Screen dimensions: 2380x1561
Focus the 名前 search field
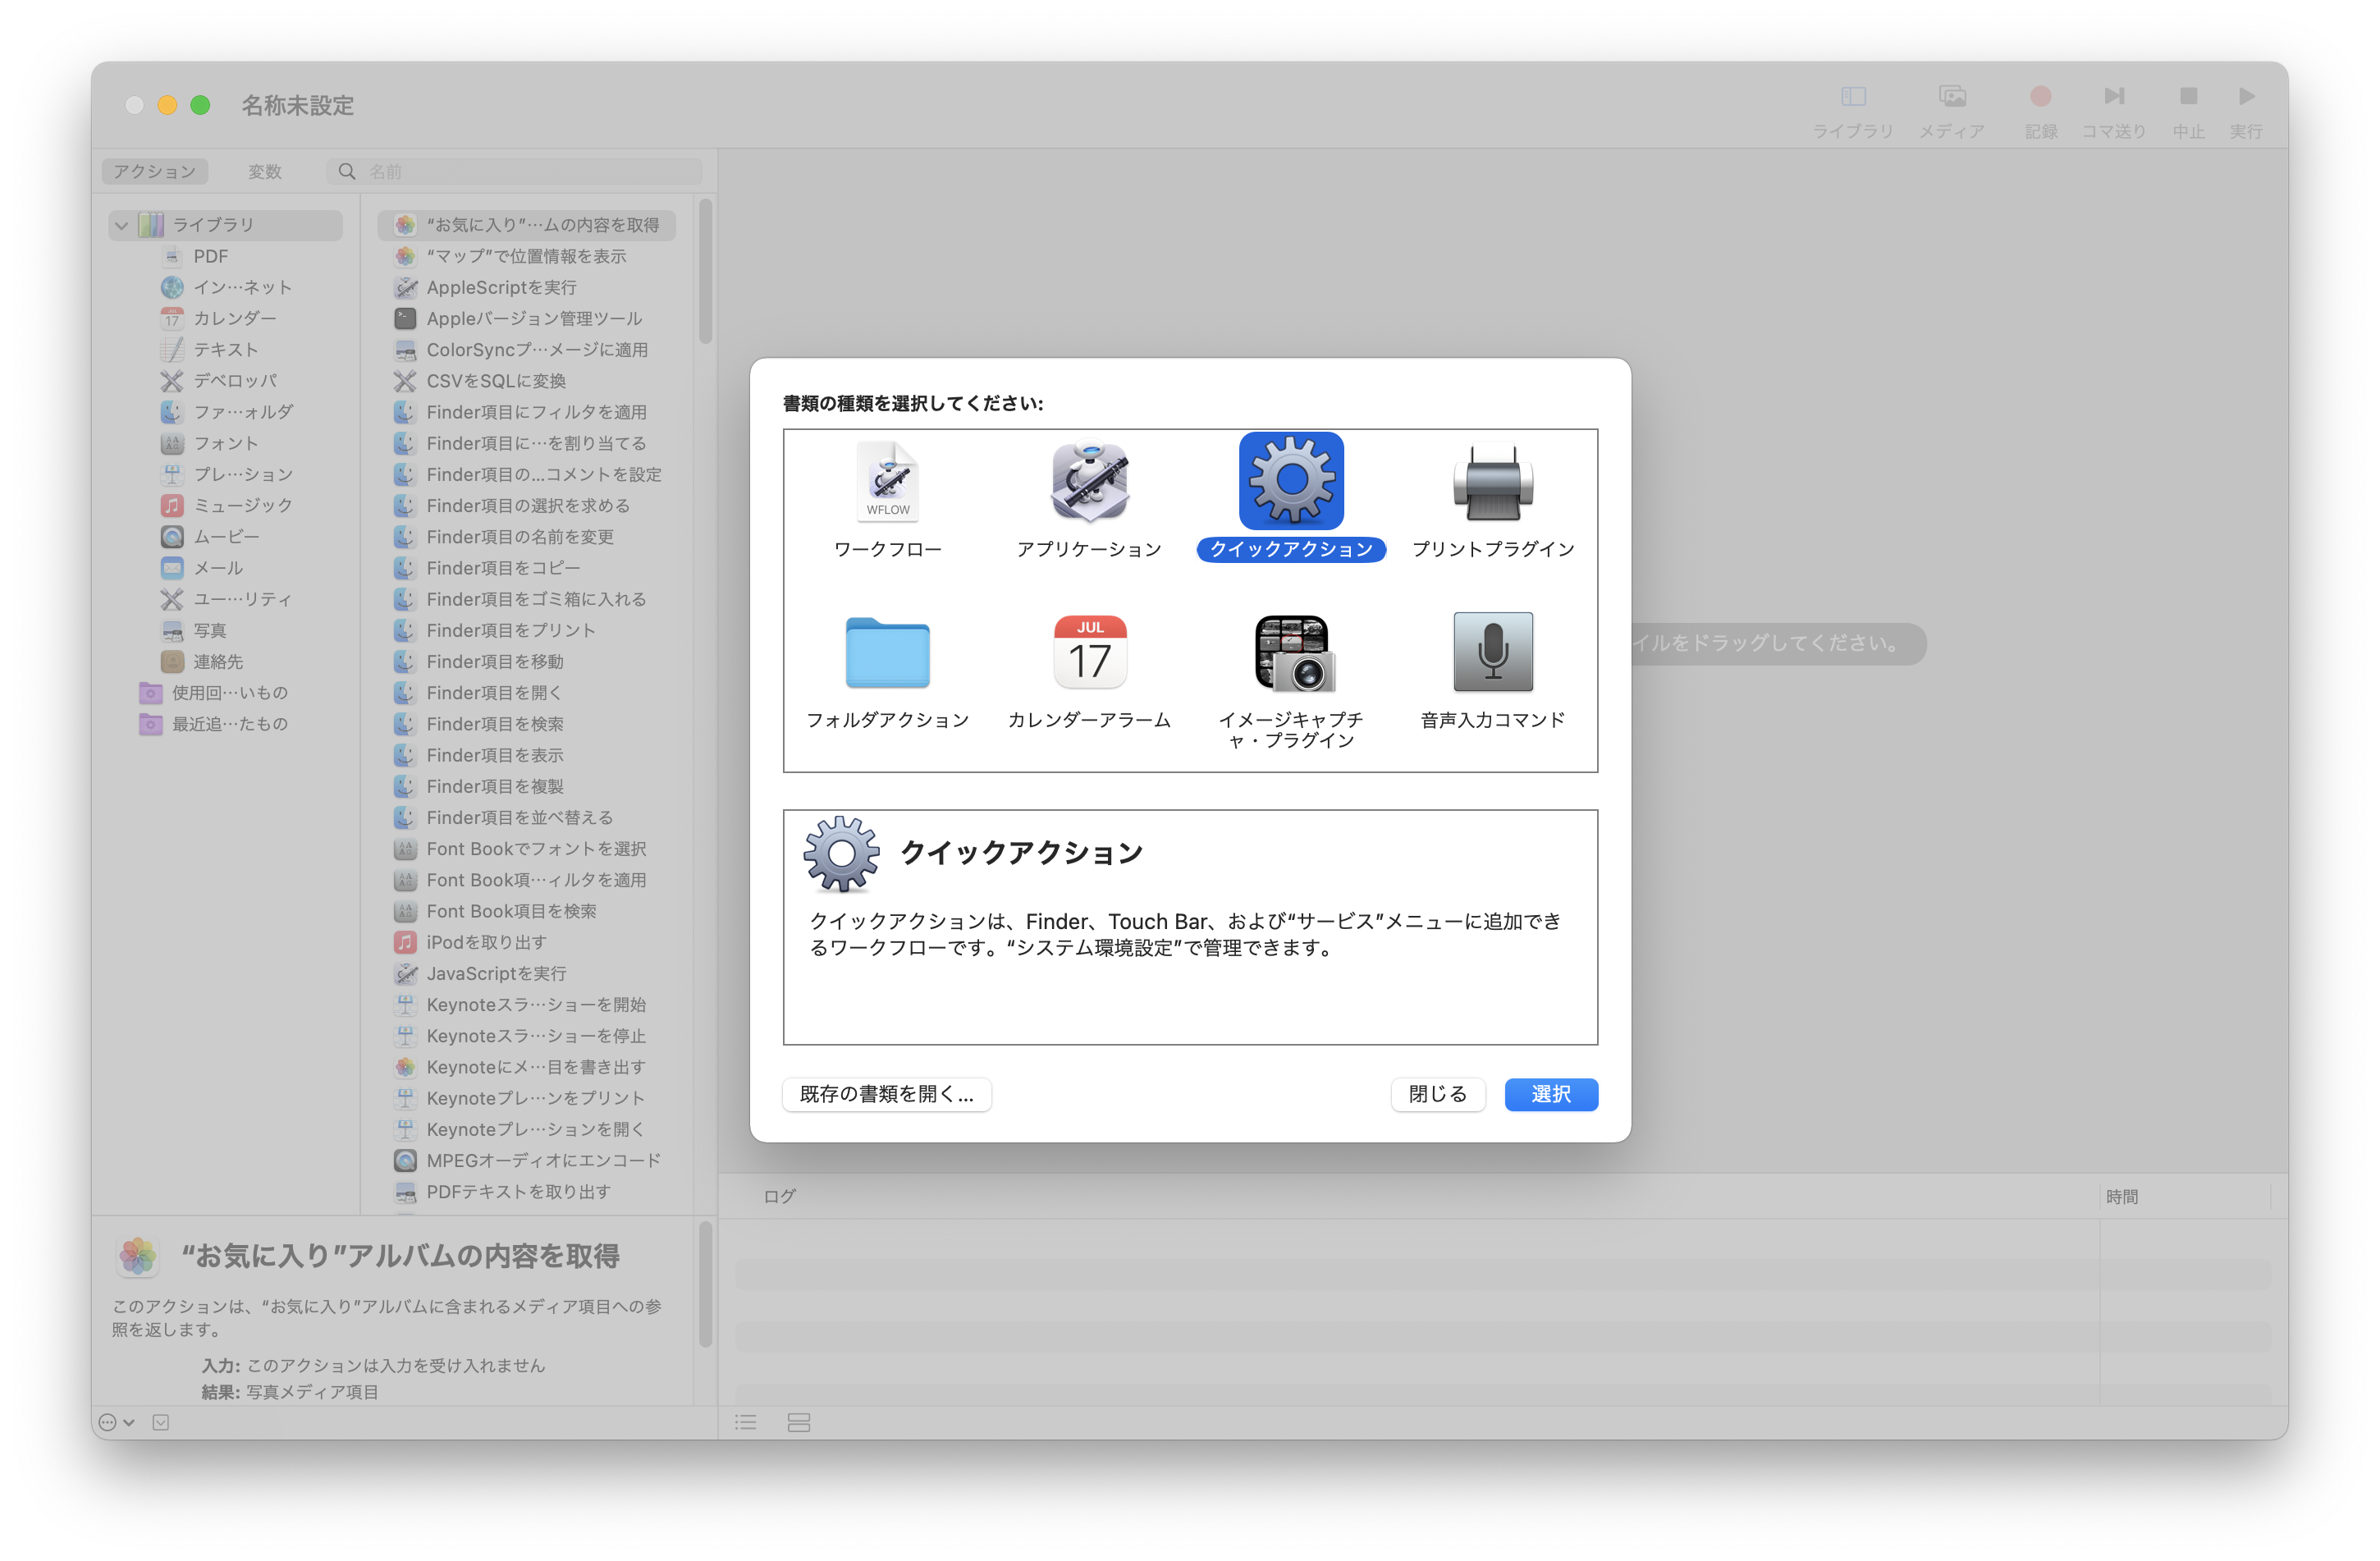(x=514, y=172)
